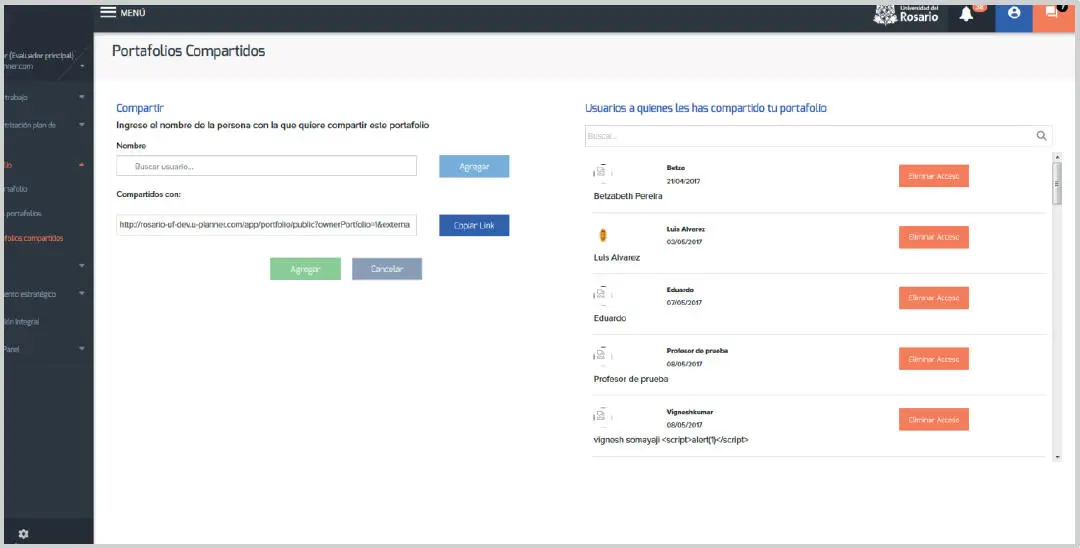
Task: Click Luis Alvarez's avatar
Action: (602, 236)
